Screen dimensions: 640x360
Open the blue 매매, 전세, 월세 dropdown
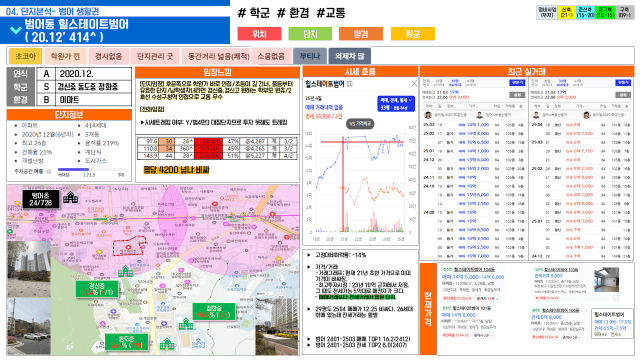[396, 103]
